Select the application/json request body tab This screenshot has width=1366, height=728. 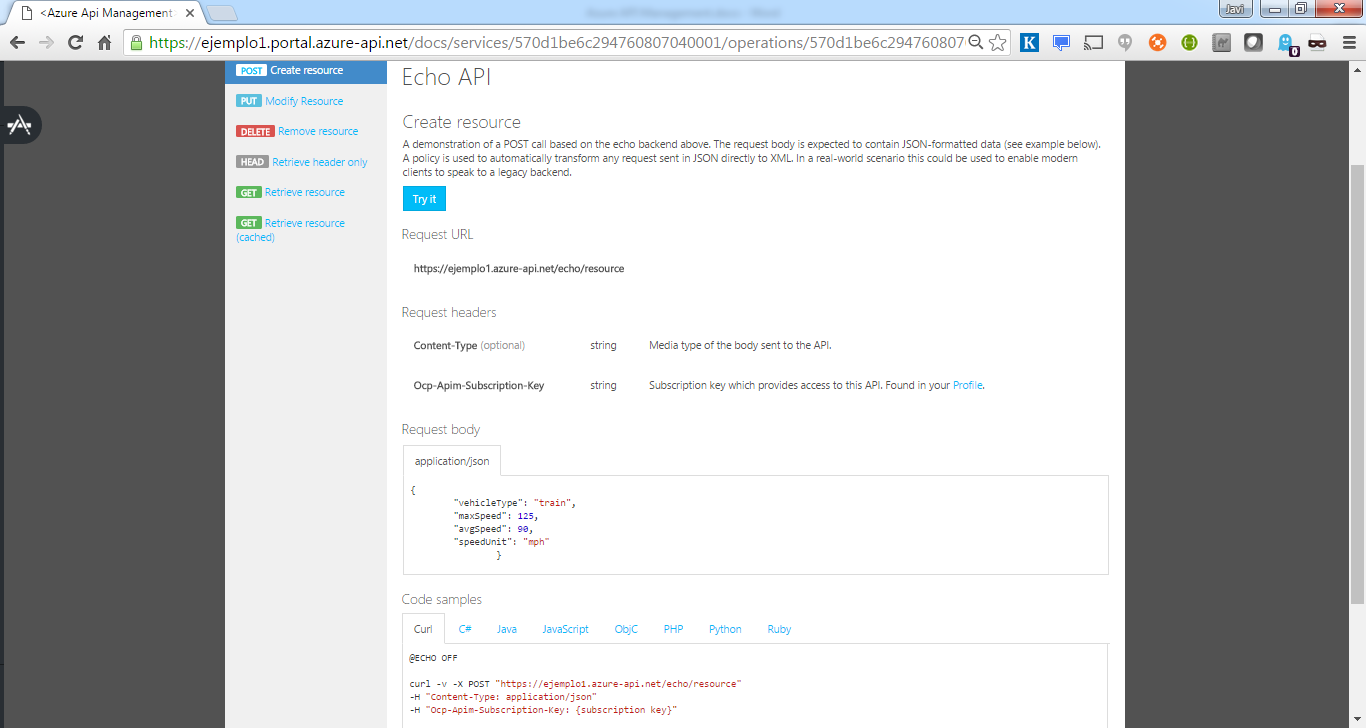(450, 460)
